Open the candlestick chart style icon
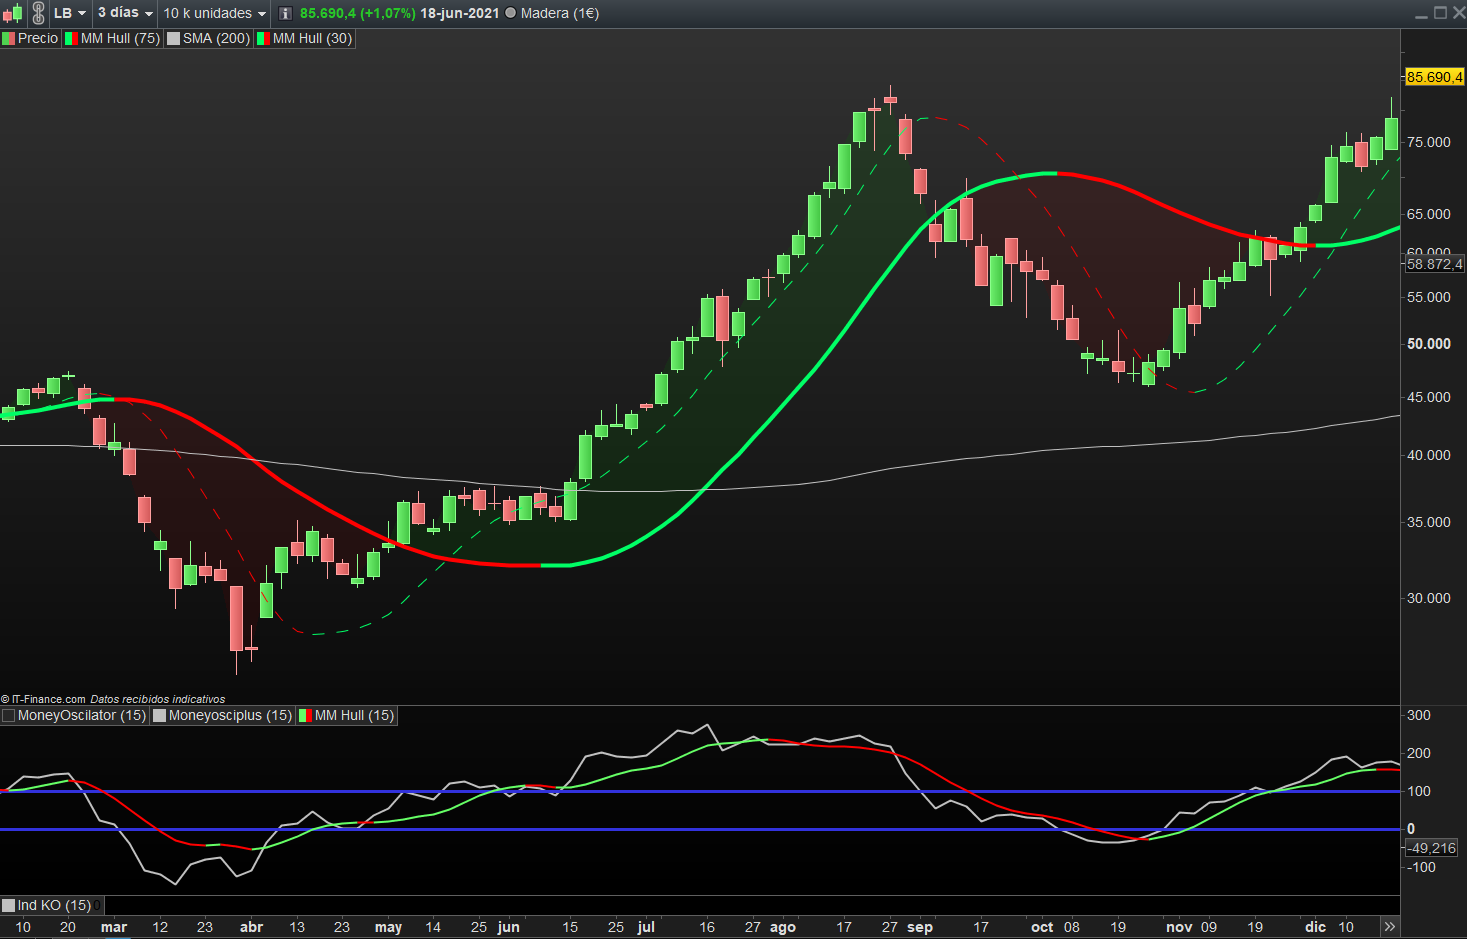Viewport: 1467px width, 939px height. pyautogui.click(x=12, y=13)
